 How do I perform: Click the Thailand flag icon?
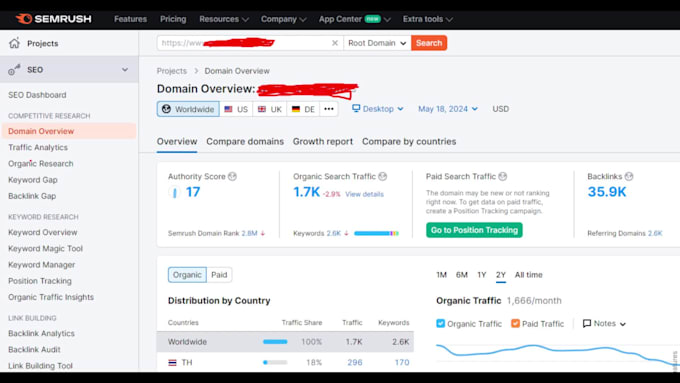173,362
